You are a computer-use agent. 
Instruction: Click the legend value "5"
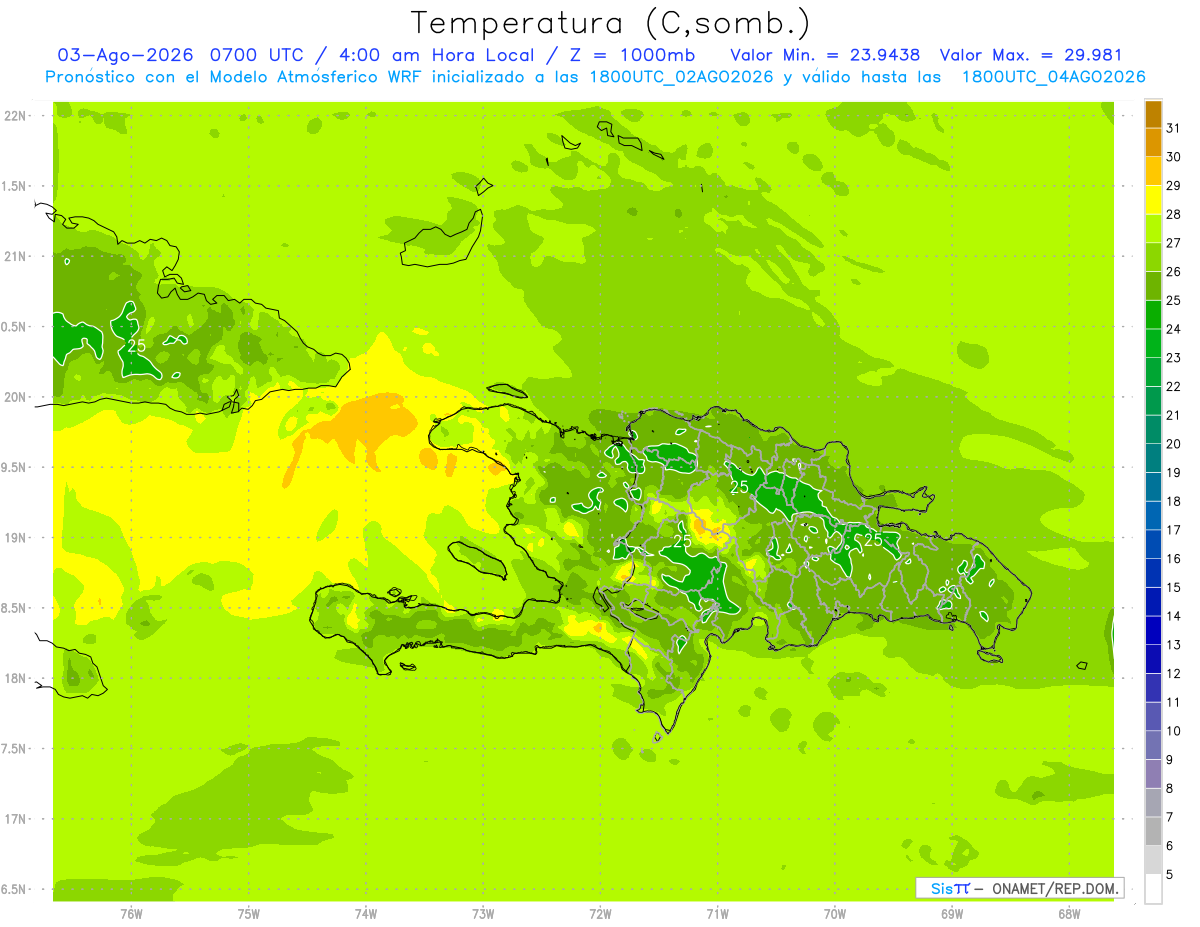(x=1170, y=875)
